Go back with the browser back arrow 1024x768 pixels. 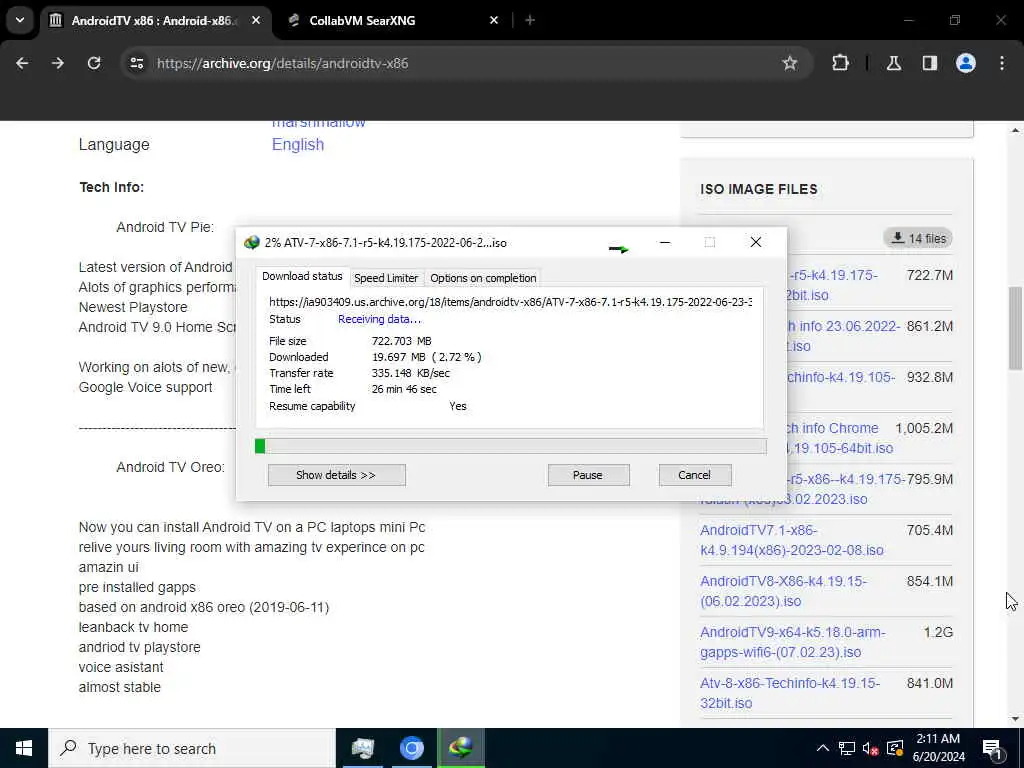point(22,63)
